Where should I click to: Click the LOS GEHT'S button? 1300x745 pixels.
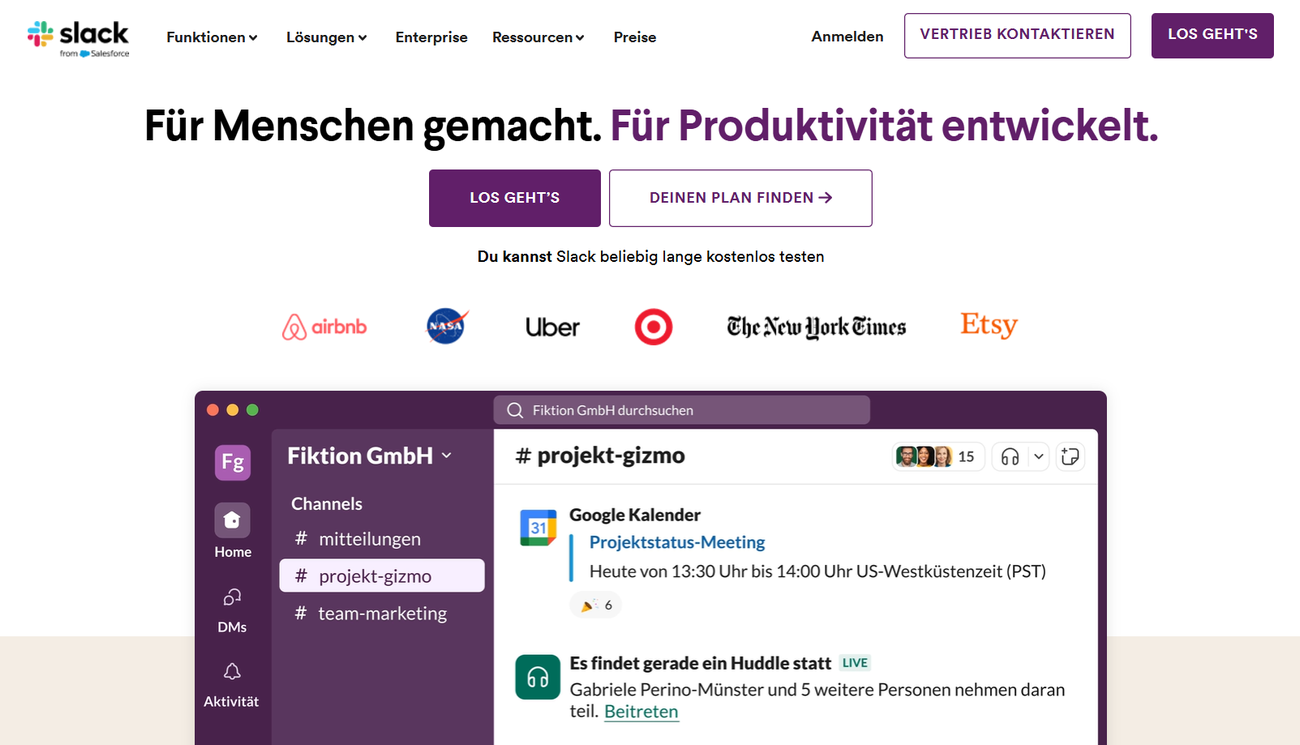click(x=514, y=198)
